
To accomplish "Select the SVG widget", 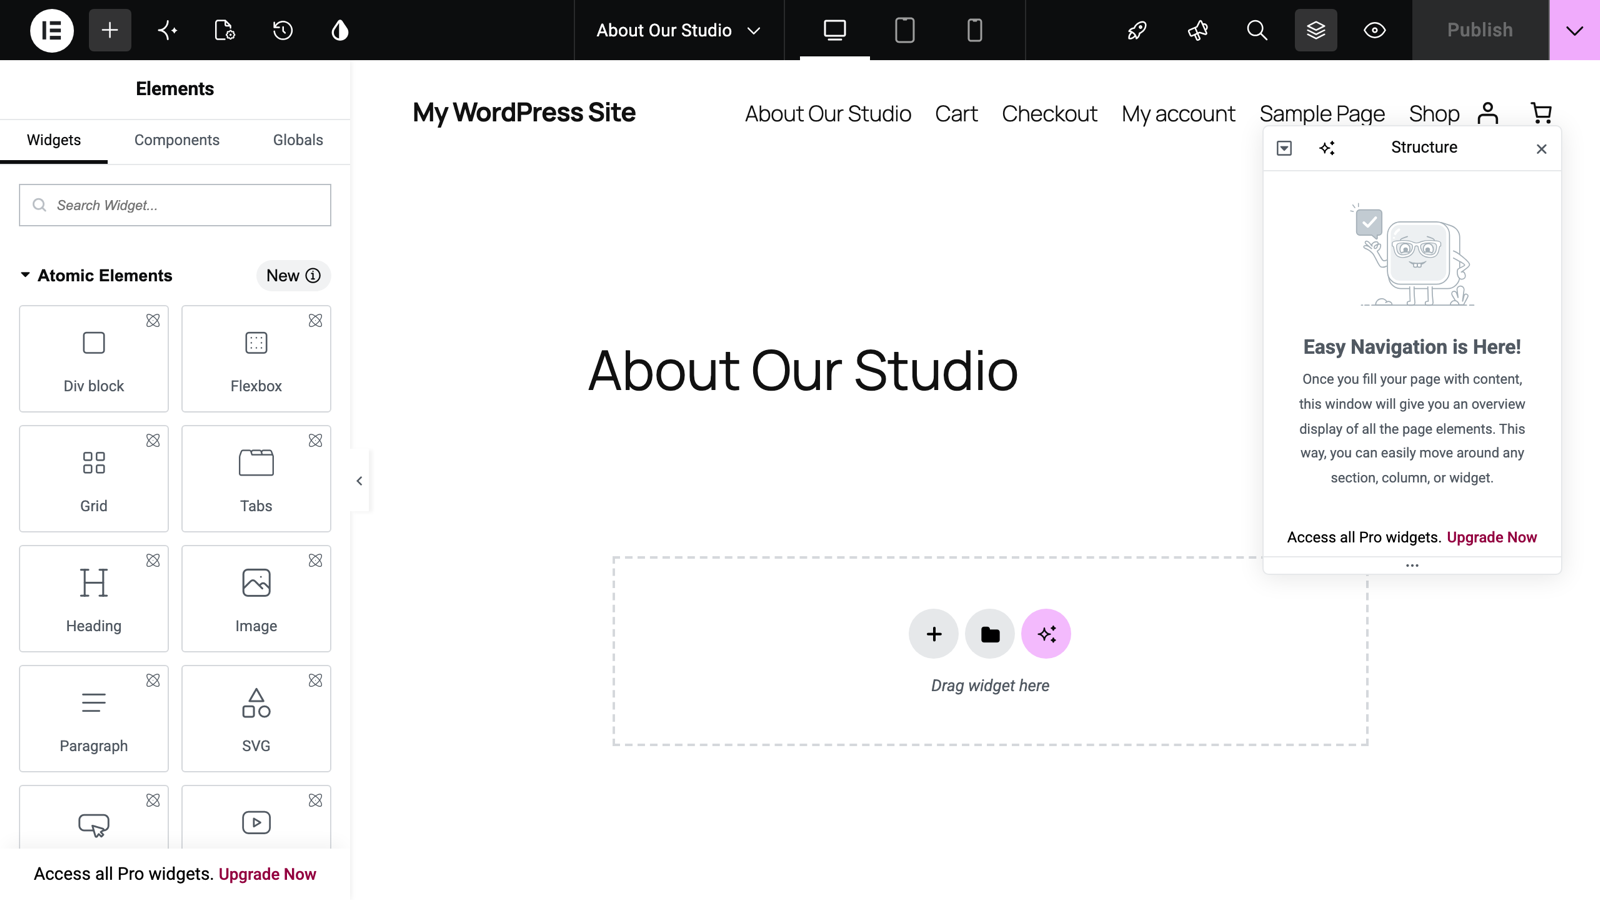I will [256, 719].
